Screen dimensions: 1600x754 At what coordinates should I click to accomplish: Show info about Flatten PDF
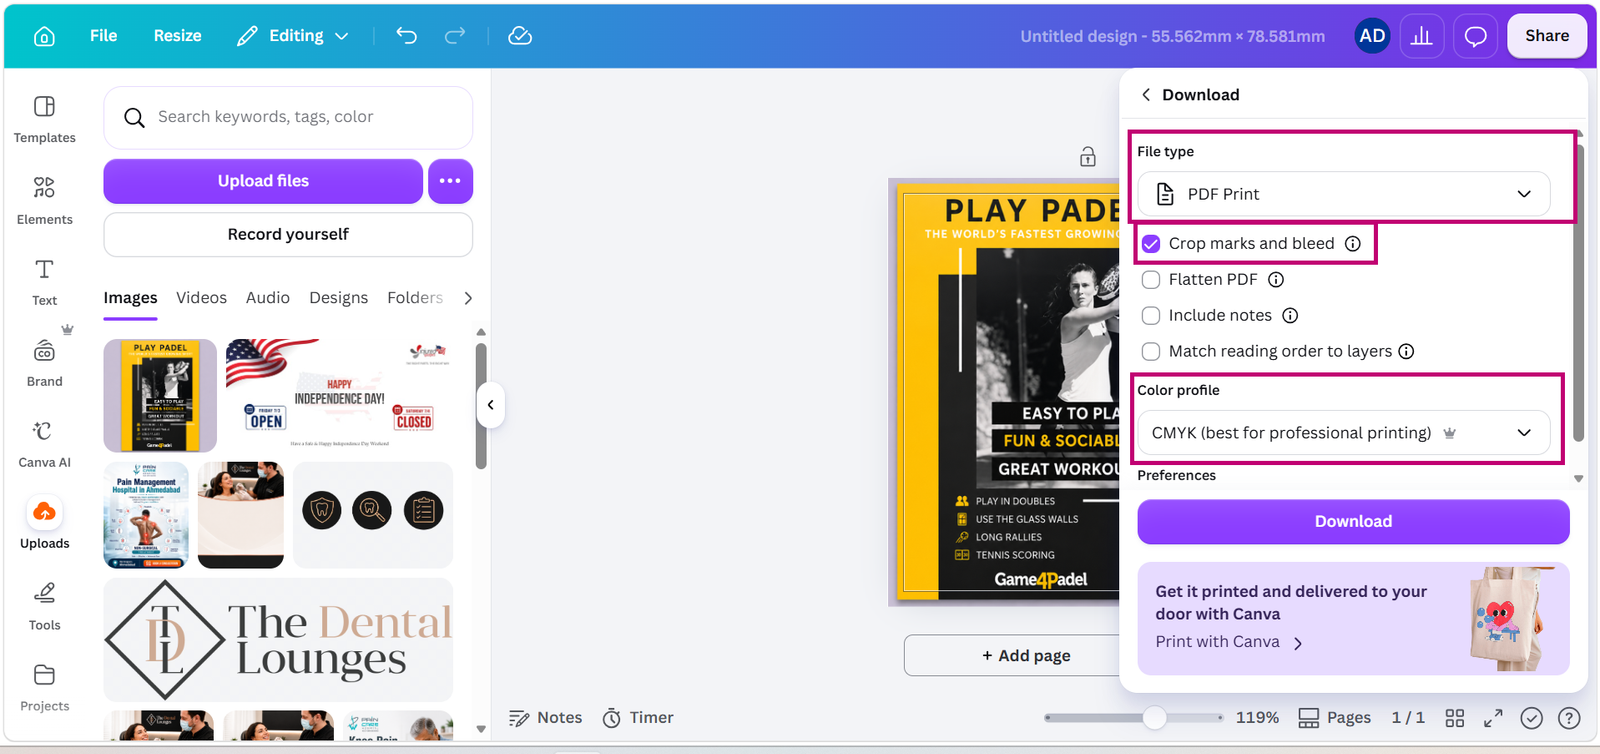[x=1276, y=280]
